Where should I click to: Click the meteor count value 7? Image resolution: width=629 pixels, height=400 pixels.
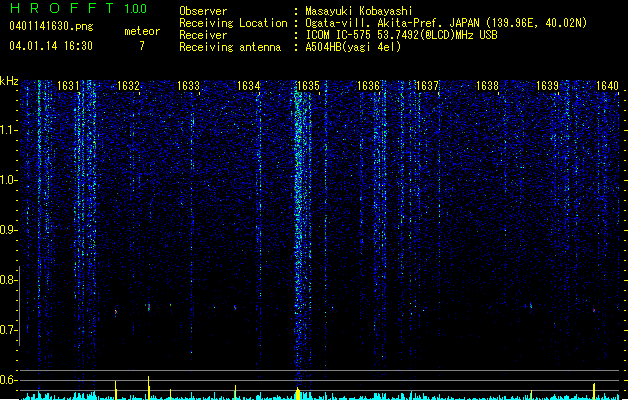(x=142, y=46)
